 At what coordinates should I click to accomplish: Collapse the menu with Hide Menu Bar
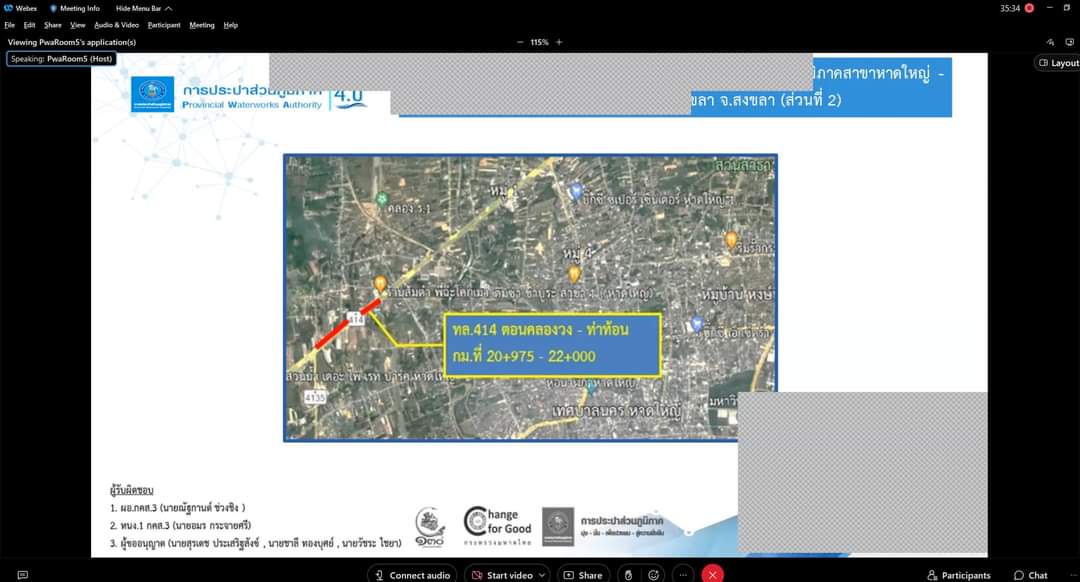[144, 8]
